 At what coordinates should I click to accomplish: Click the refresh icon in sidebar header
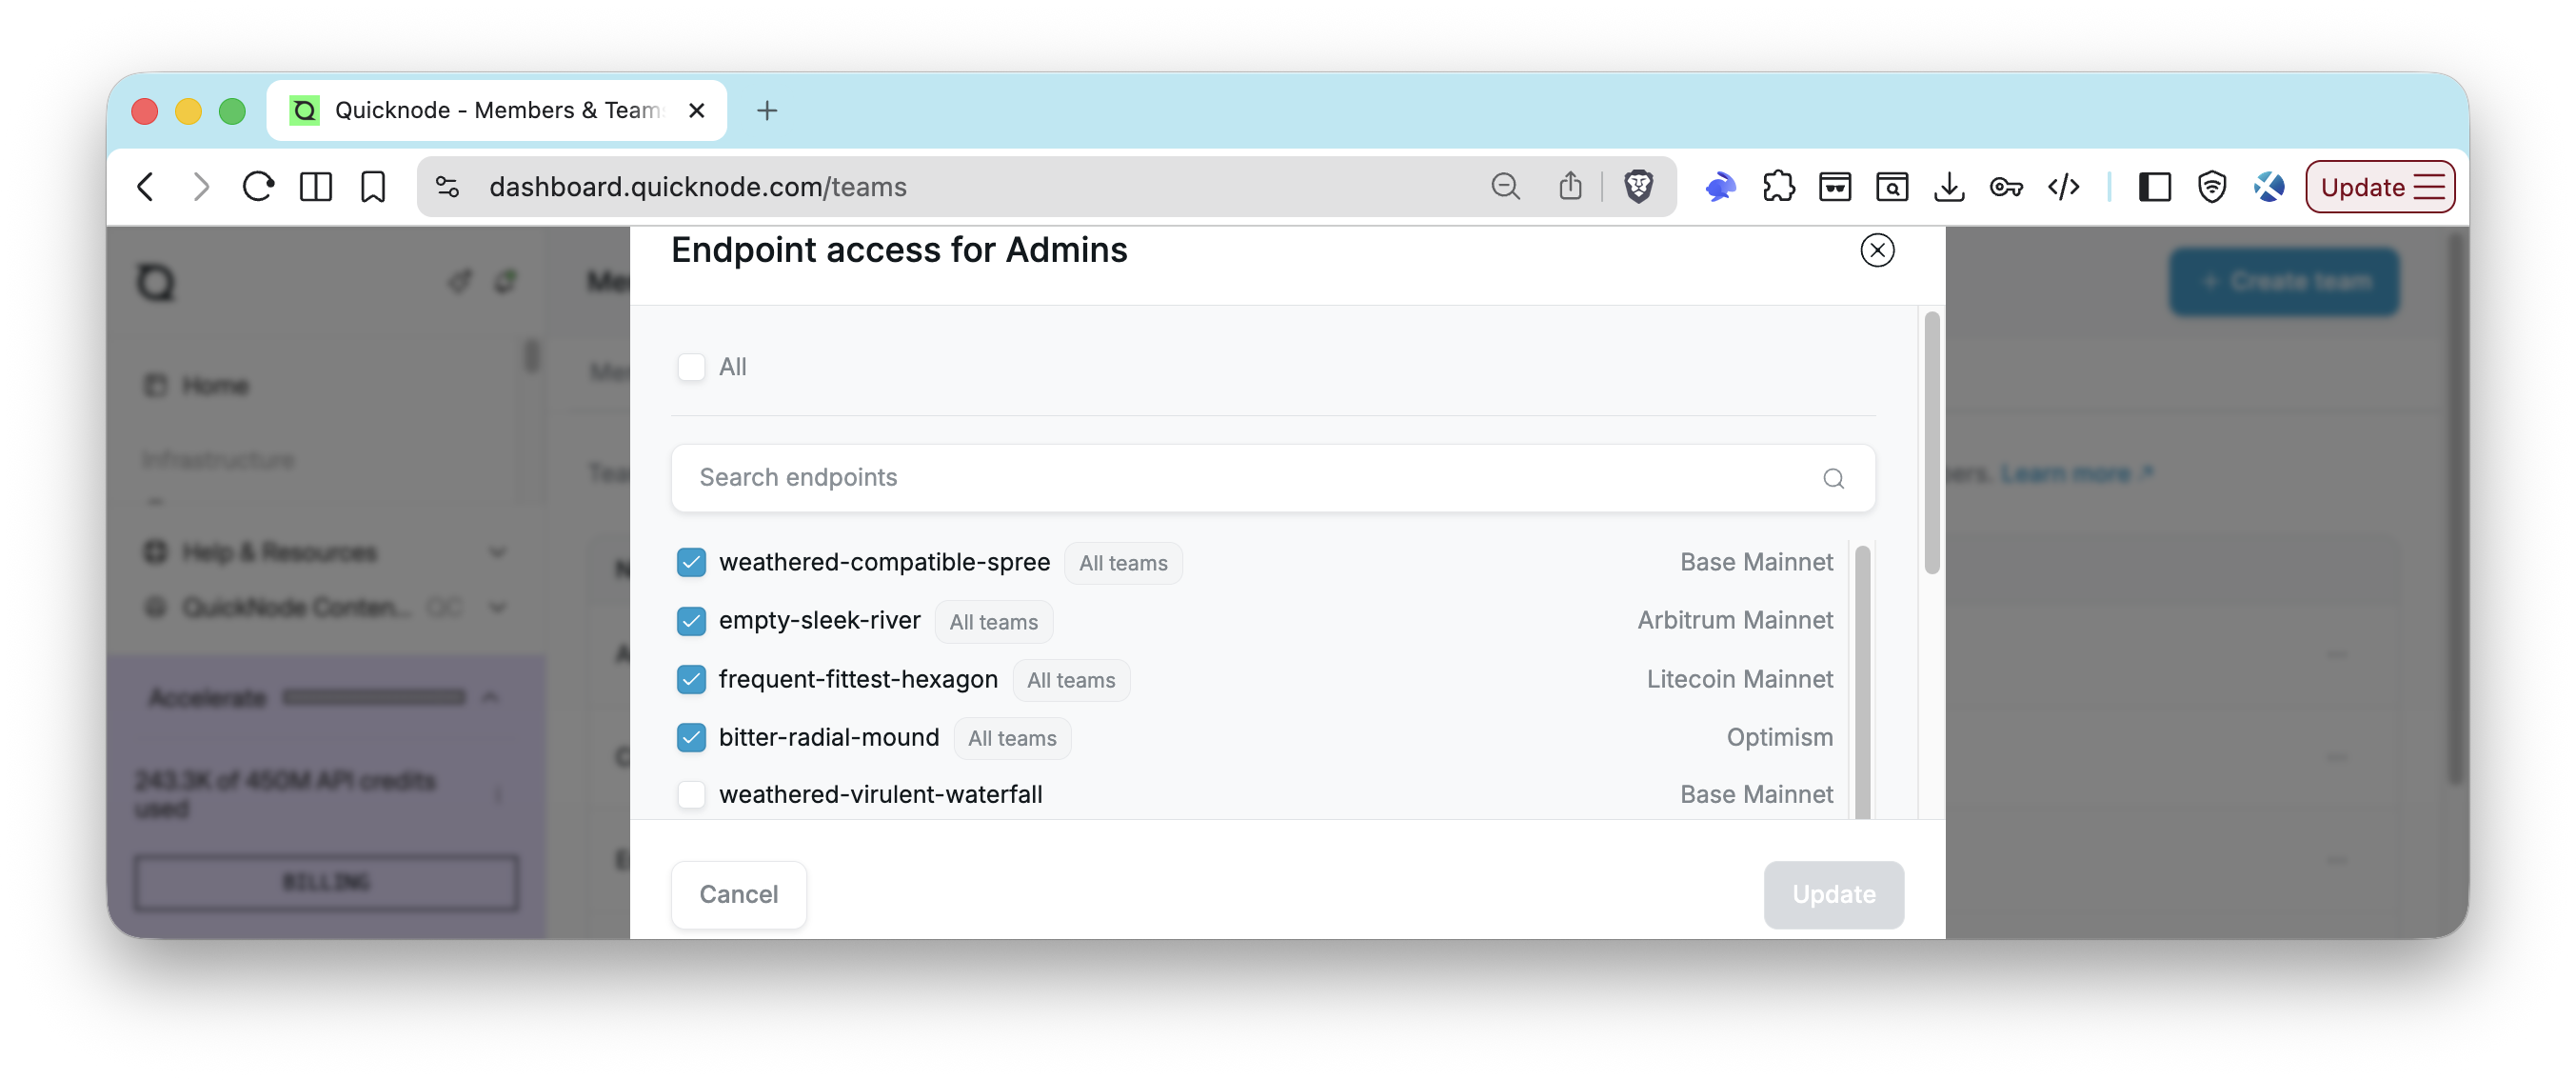point(505,282)
